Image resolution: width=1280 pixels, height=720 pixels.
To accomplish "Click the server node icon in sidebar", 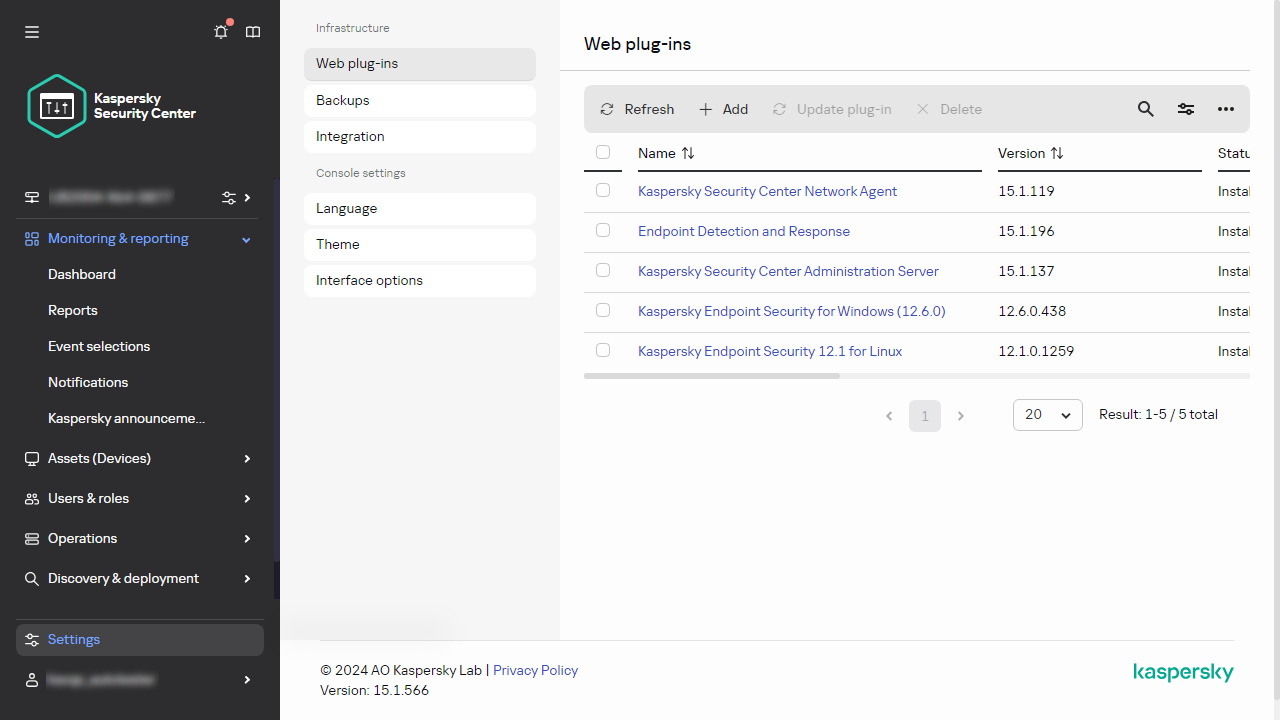I will tap(32, 198).
